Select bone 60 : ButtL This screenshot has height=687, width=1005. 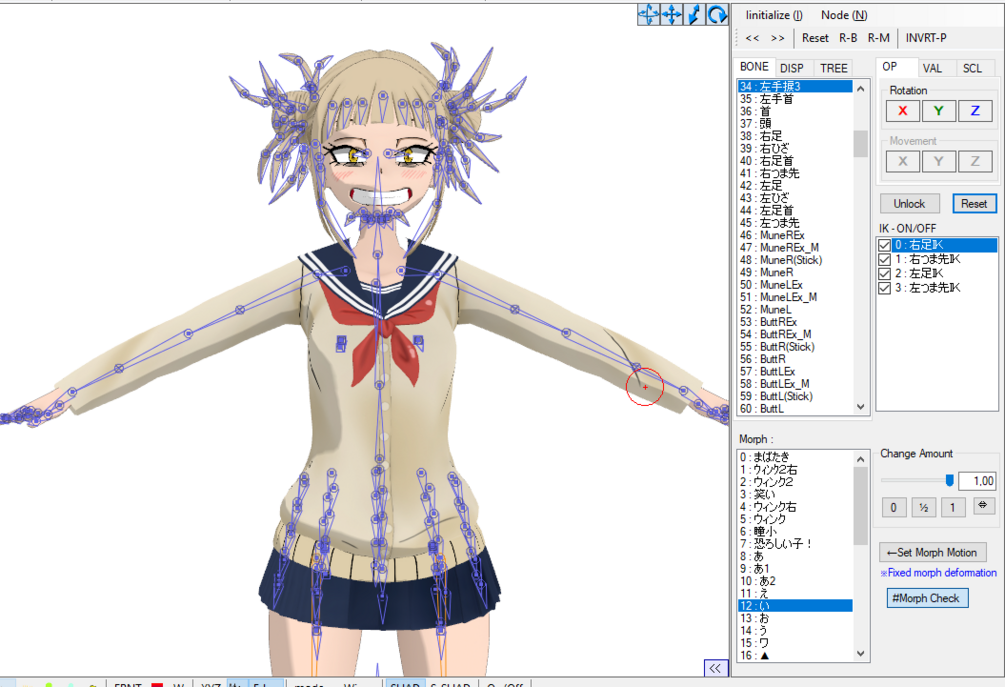795,409
